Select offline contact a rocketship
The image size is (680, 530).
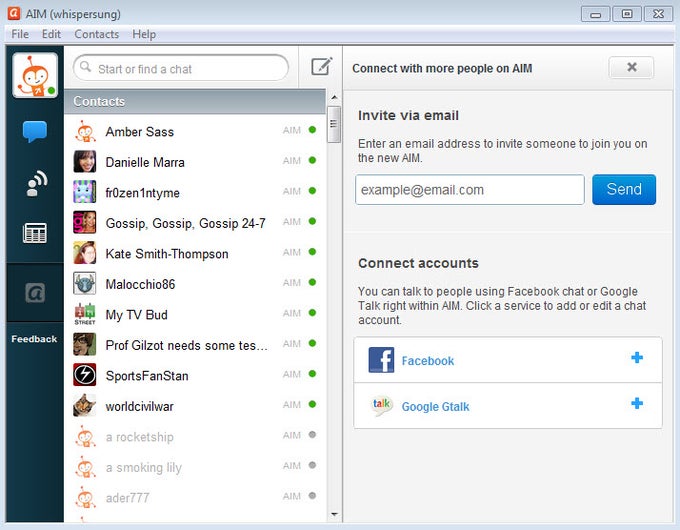coord(195,436)
